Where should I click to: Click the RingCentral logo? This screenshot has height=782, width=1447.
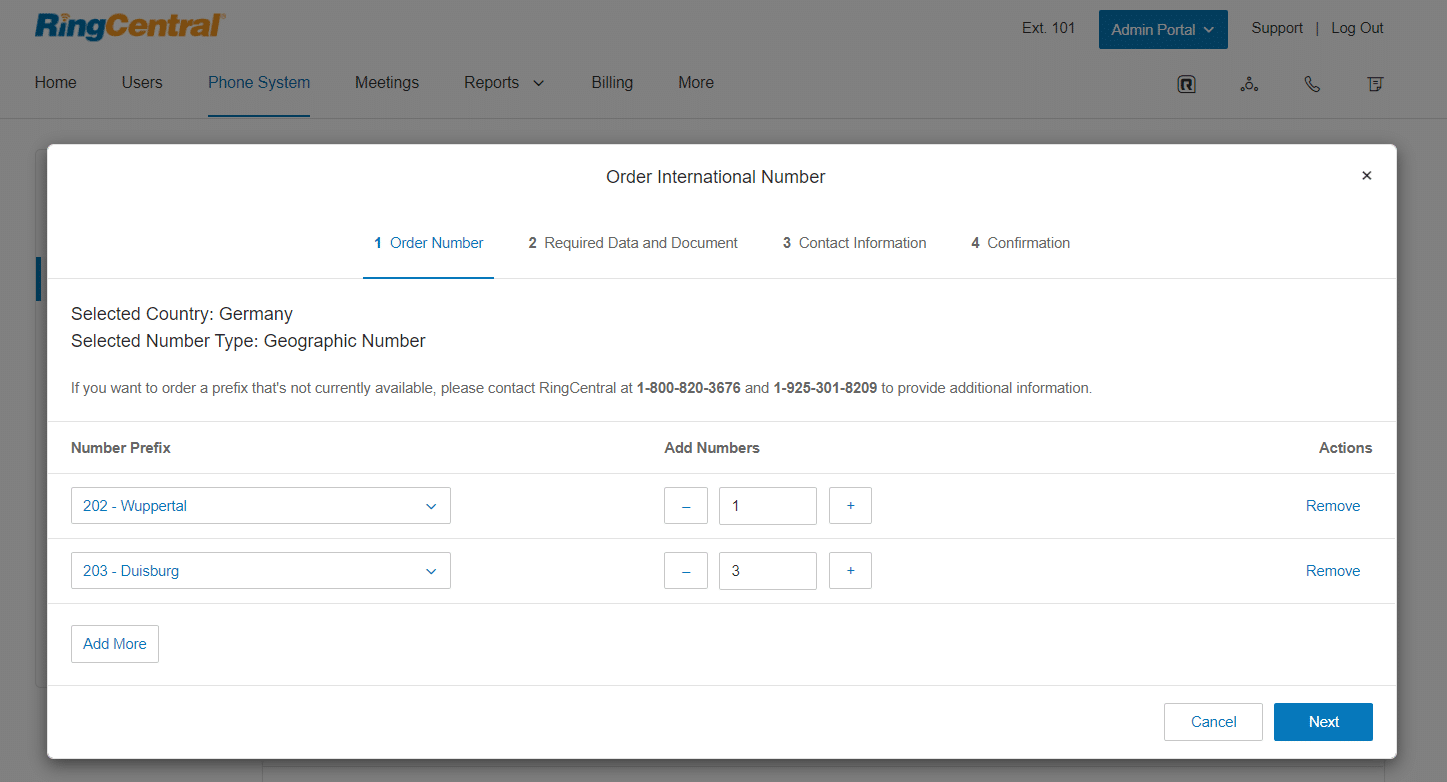pos(130,27)
